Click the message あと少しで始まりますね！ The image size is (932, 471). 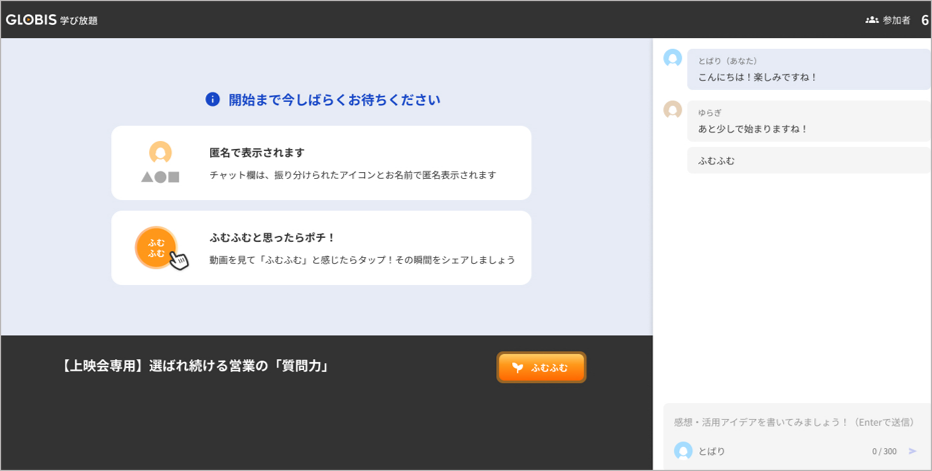click(x=753, y=129)
